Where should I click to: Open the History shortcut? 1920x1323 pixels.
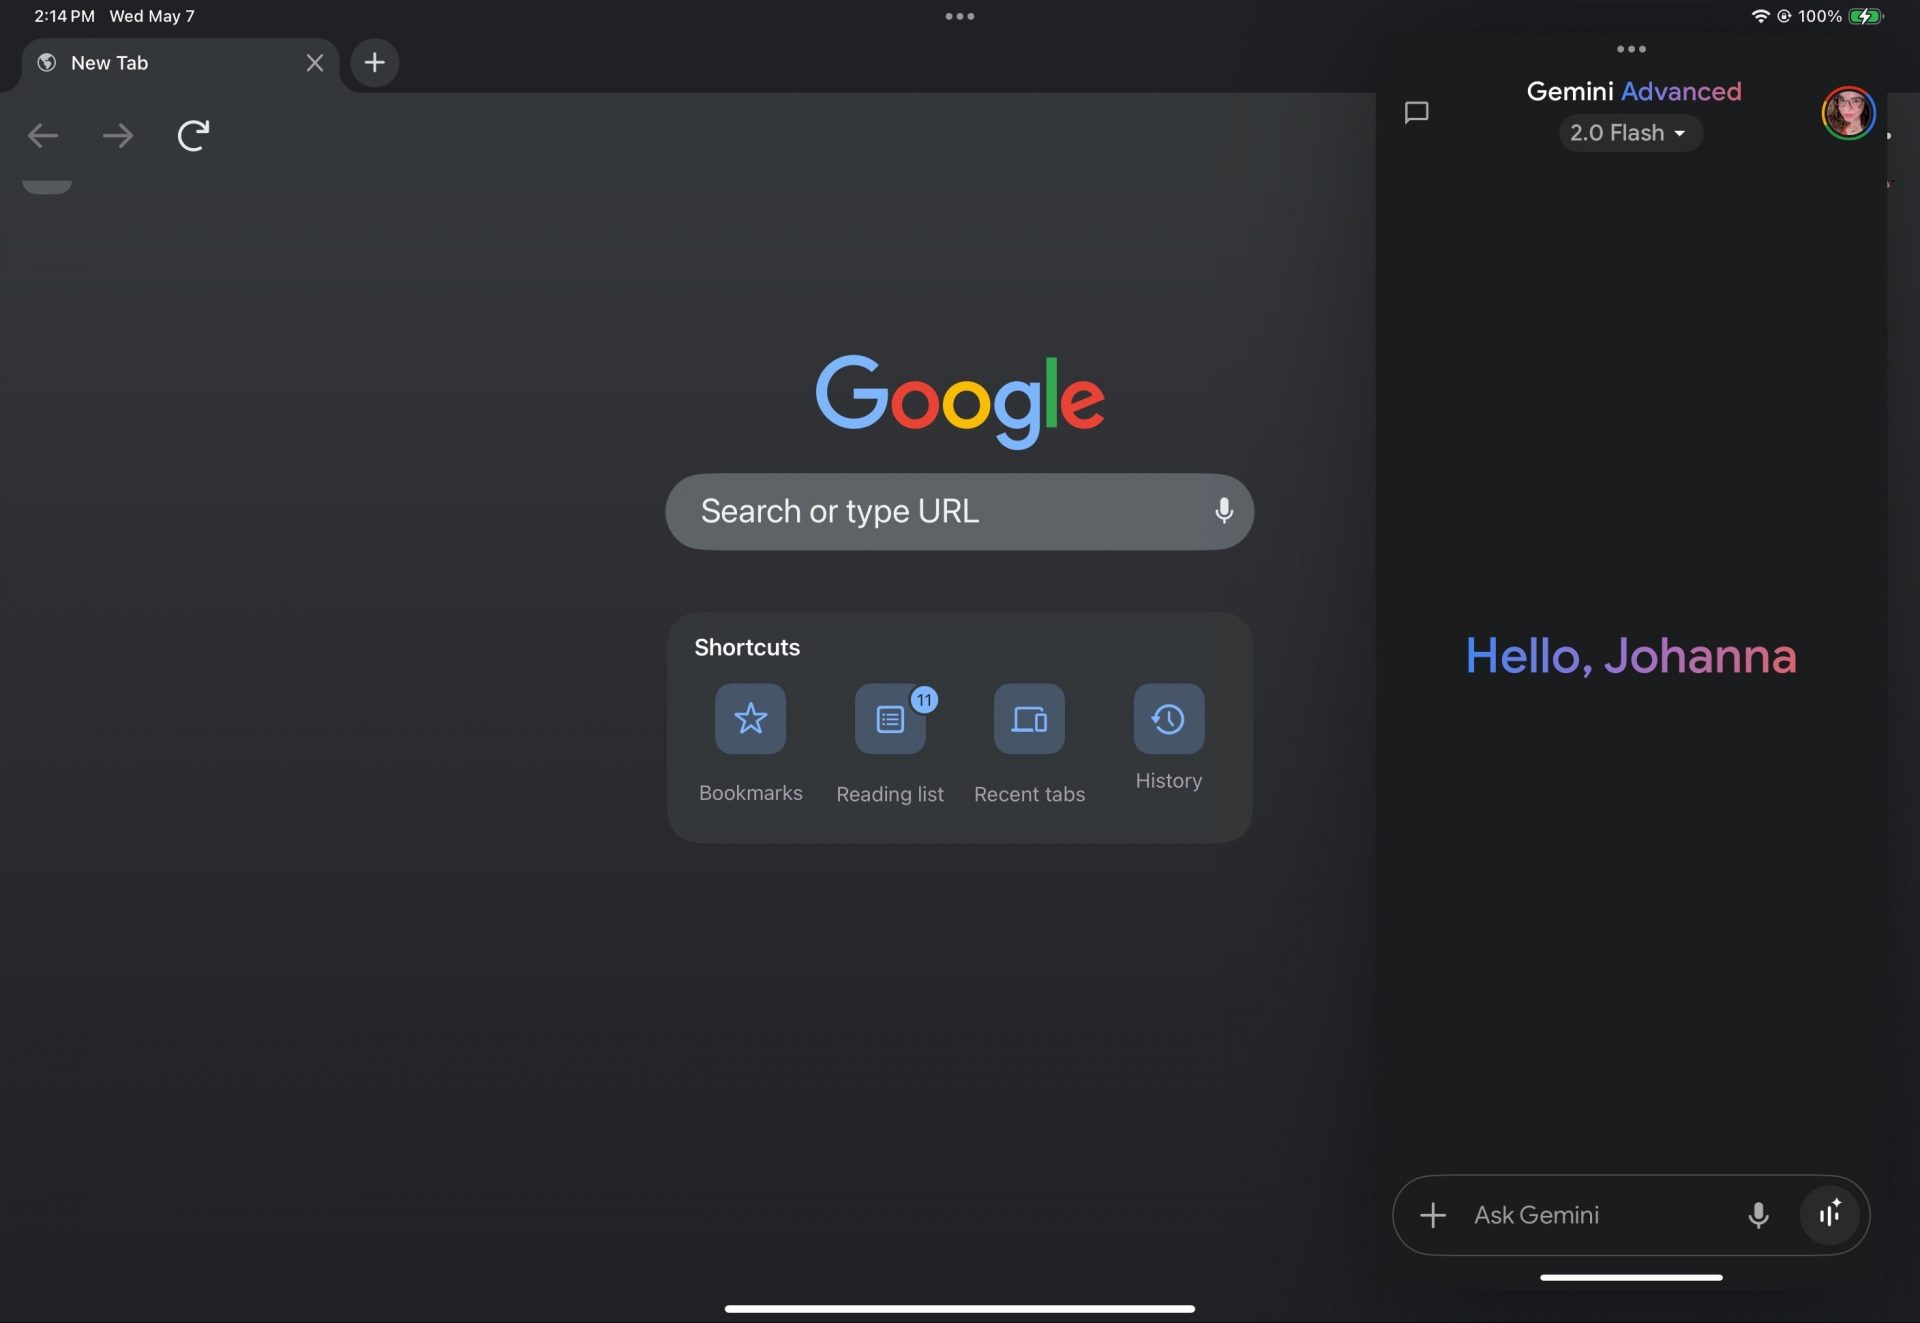click(x=1168, y=719)
